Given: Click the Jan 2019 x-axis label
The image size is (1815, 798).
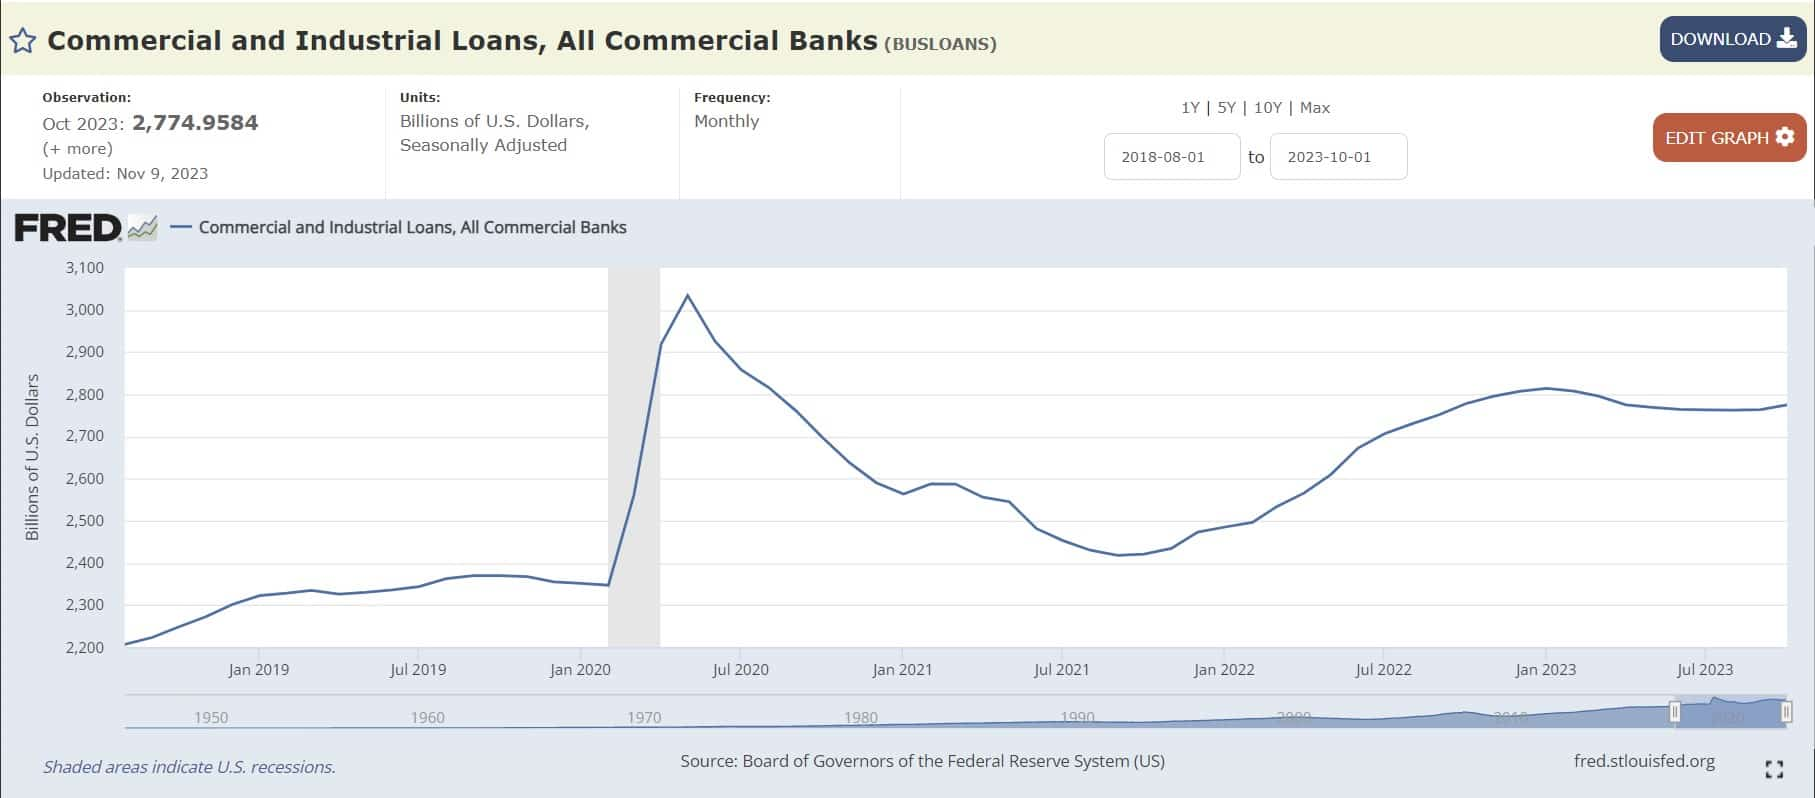Looking at the screenshot, I should pos(258,670).
